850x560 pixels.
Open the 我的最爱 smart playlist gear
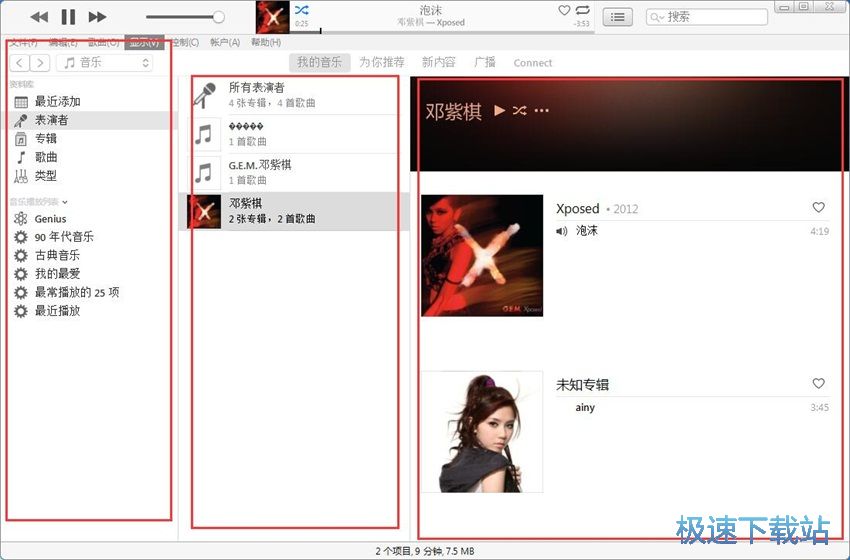pos(21,274)
